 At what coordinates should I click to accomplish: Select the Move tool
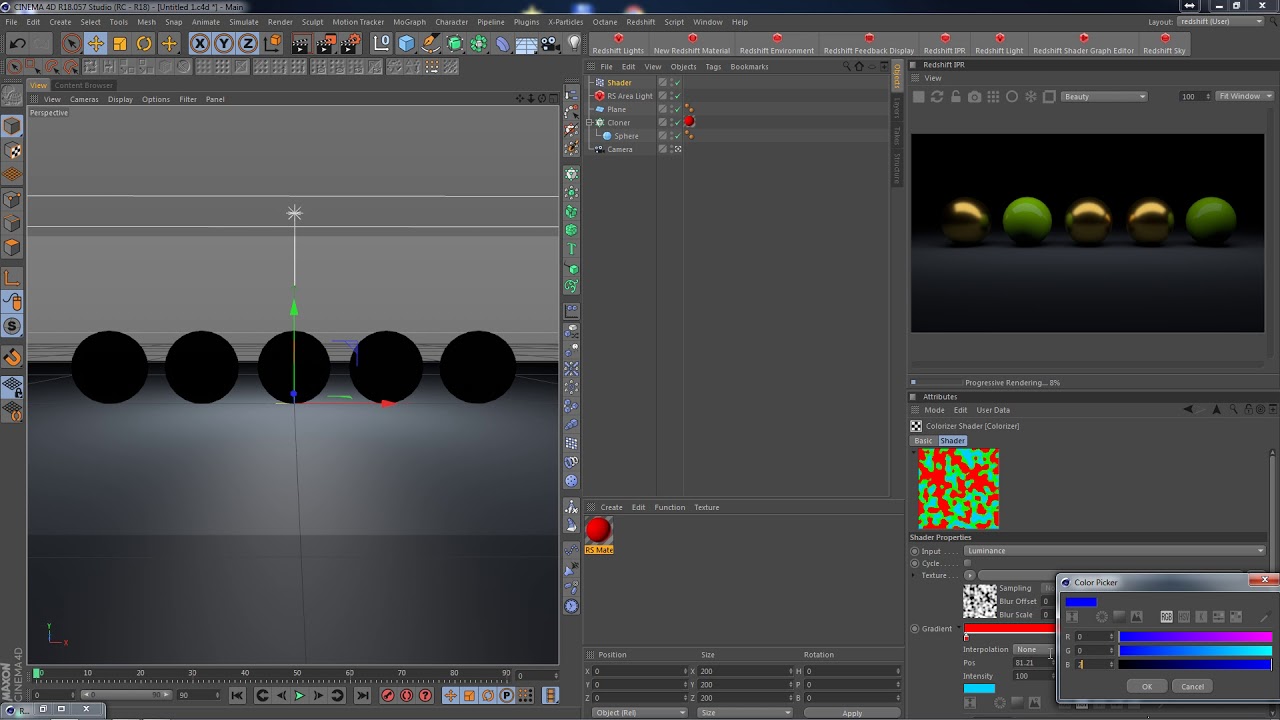[95, 43]
